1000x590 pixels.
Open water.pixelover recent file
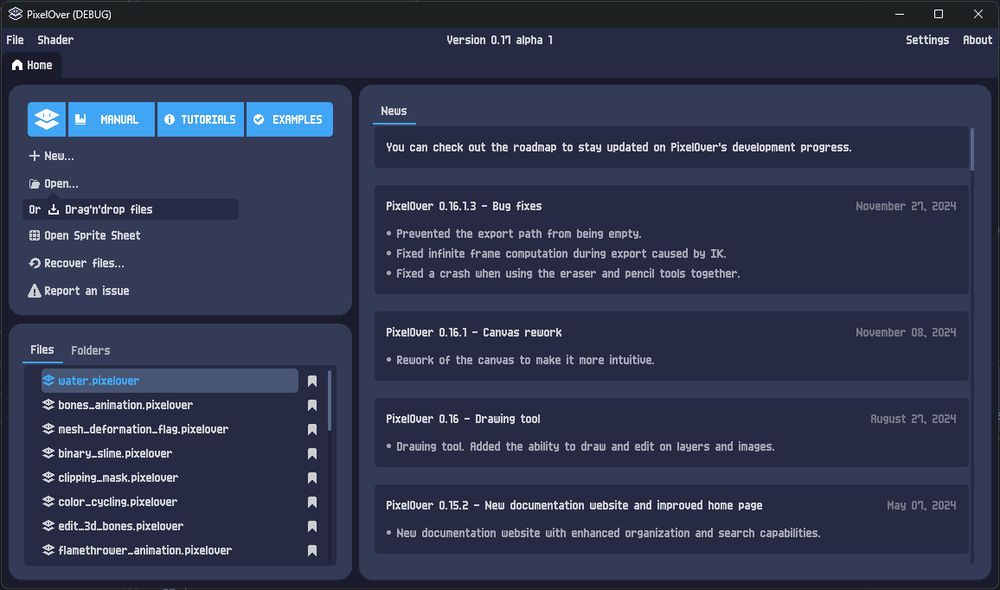(170, 381)
